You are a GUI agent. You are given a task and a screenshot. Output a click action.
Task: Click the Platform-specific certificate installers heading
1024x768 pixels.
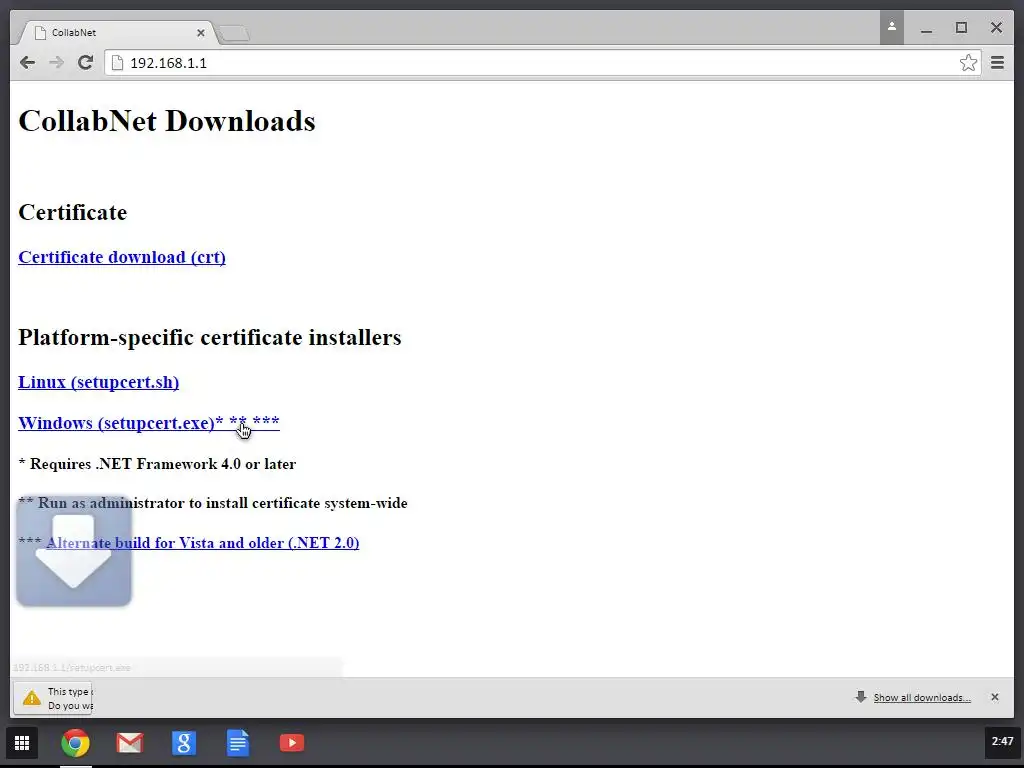(210, 338)
